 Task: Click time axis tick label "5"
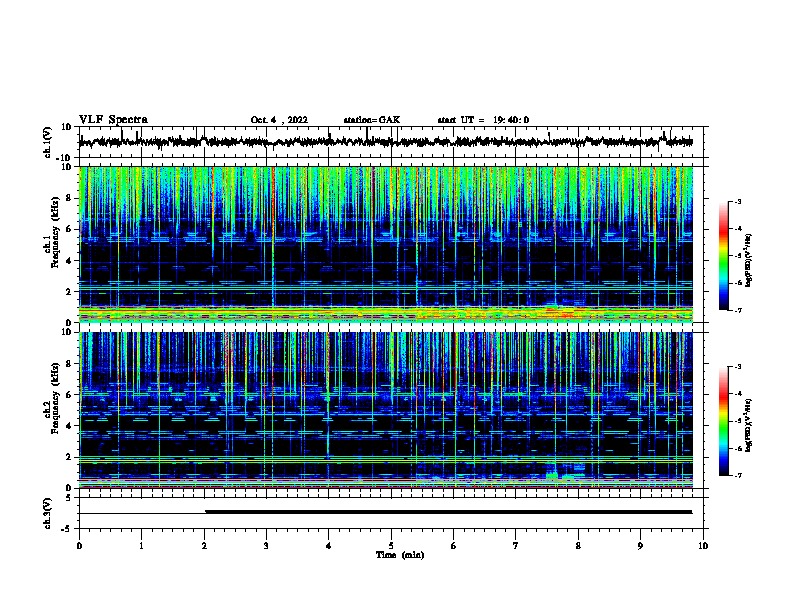pos(391,546)
